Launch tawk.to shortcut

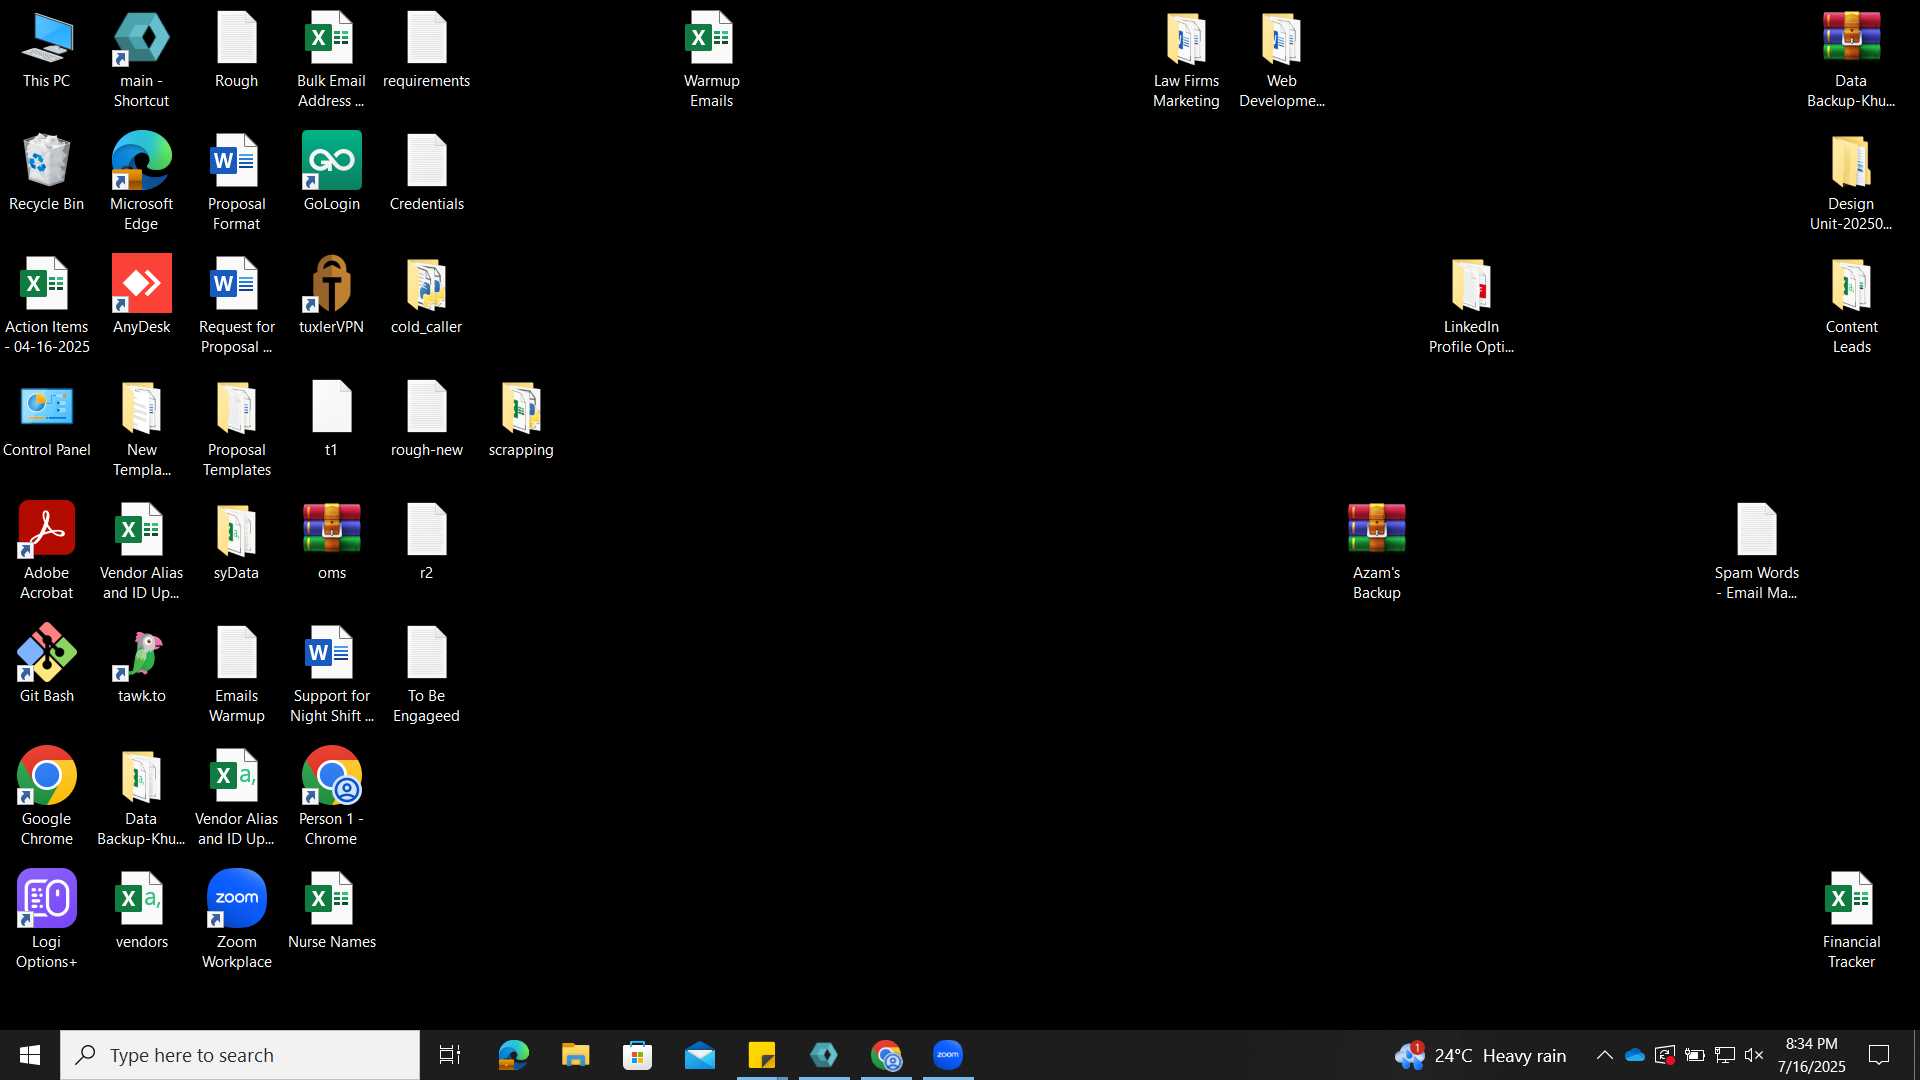click(x=141, y=665)
